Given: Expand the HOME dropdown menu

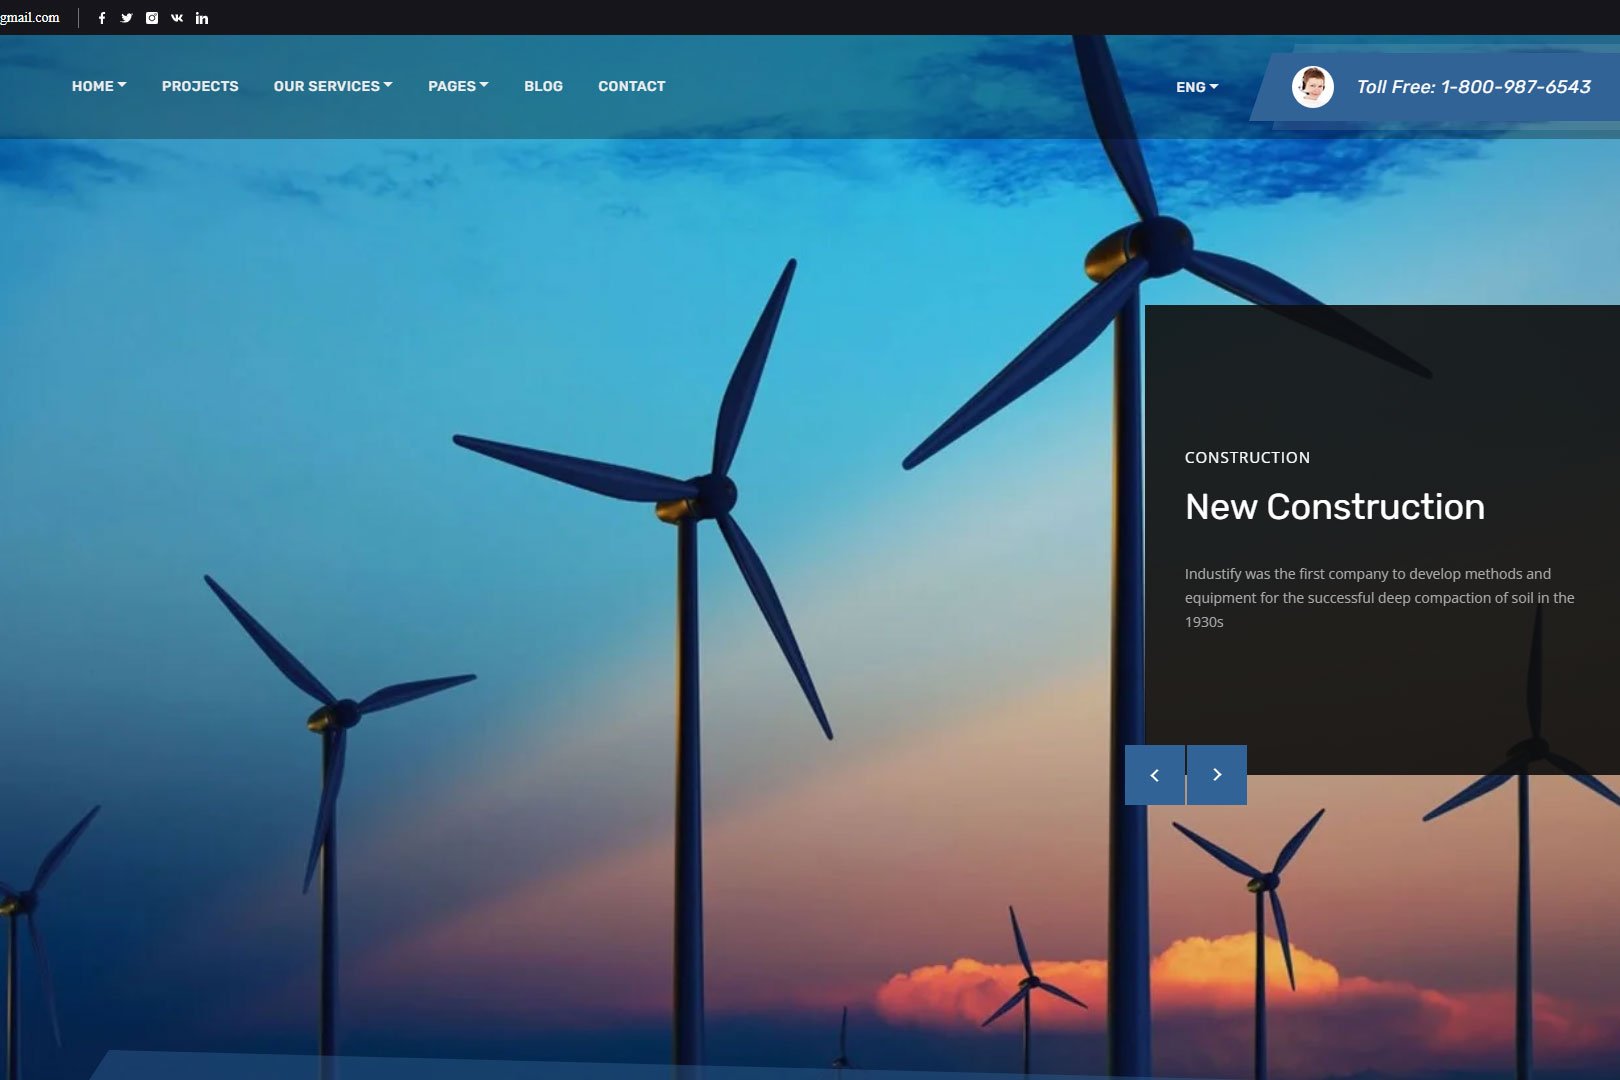Looking at the screenshot, I should 98,86.
